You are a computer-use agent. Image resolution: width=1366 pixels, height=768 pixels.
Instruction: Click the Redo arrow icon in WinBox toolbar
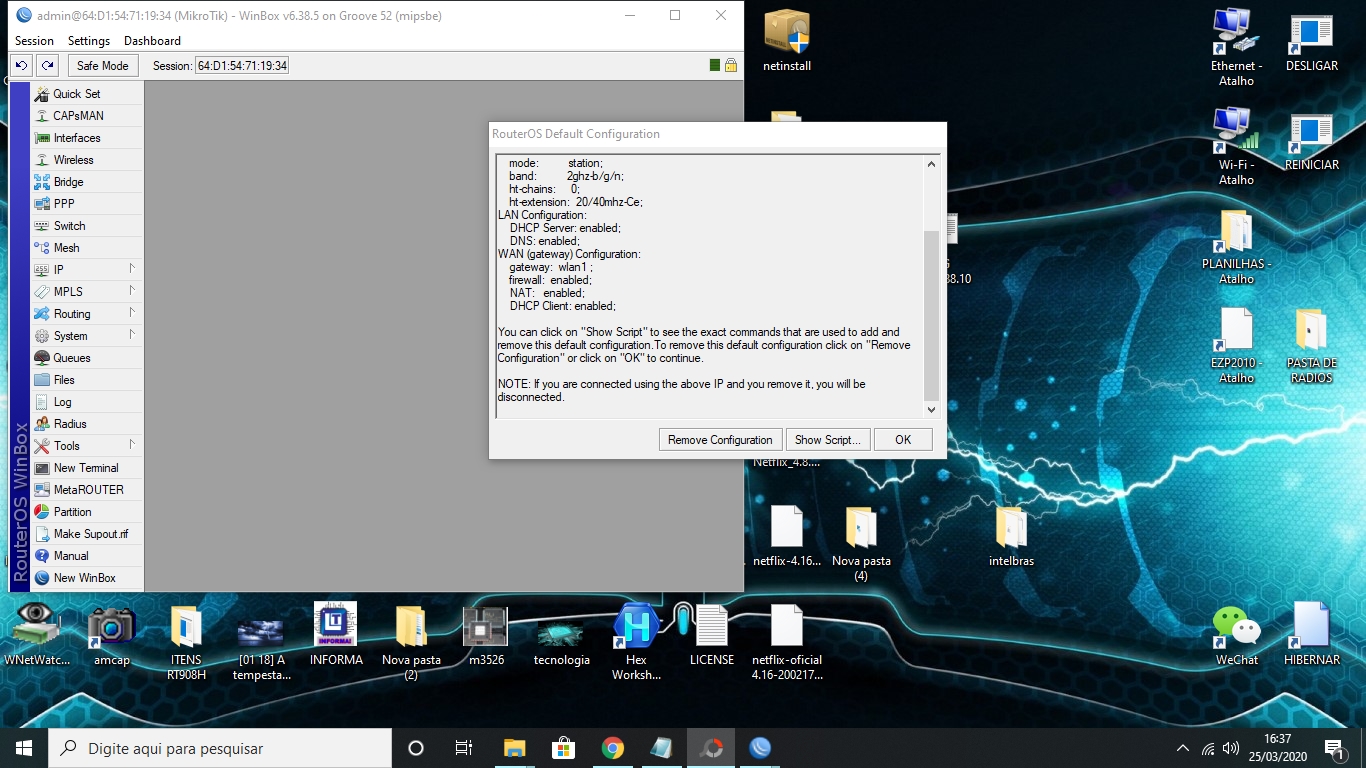pos(47,66)
